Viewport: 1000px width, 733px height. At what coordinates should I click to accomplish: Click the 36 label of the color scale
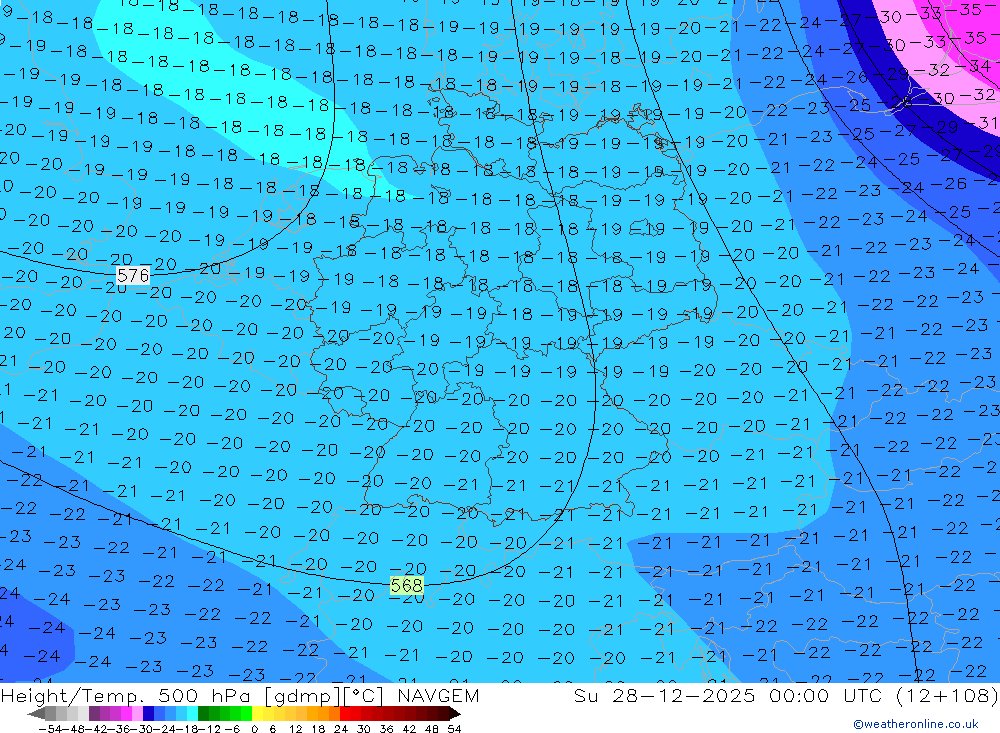point(386,729)
